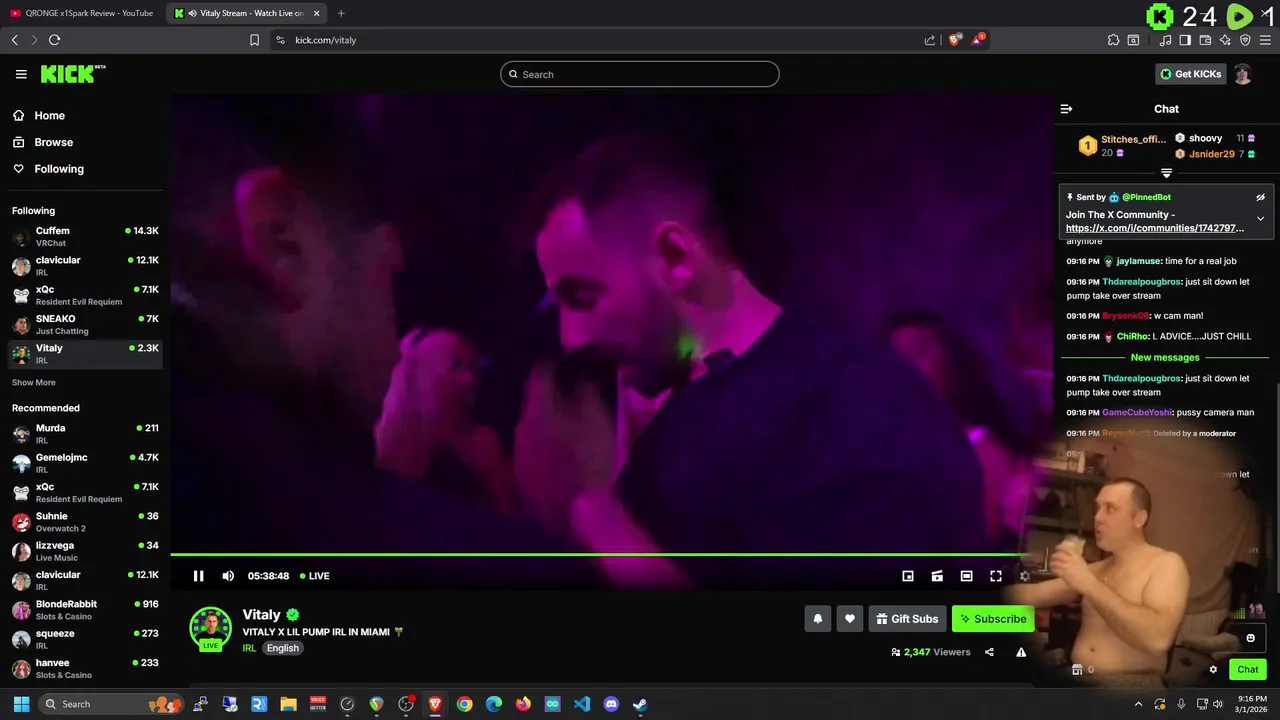This screenshot has height=720, width=1280.
Task: Open a new browser tab
Action: 341,13
